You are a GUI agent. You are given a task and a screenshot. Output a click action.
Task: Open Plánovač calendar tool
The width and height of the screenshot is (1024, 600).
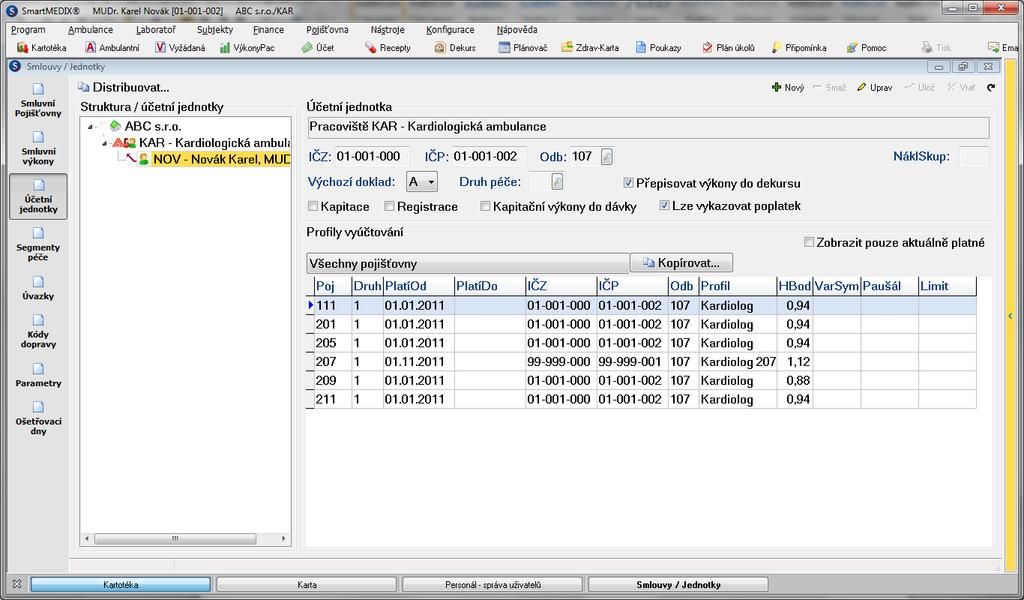(522, 48)
